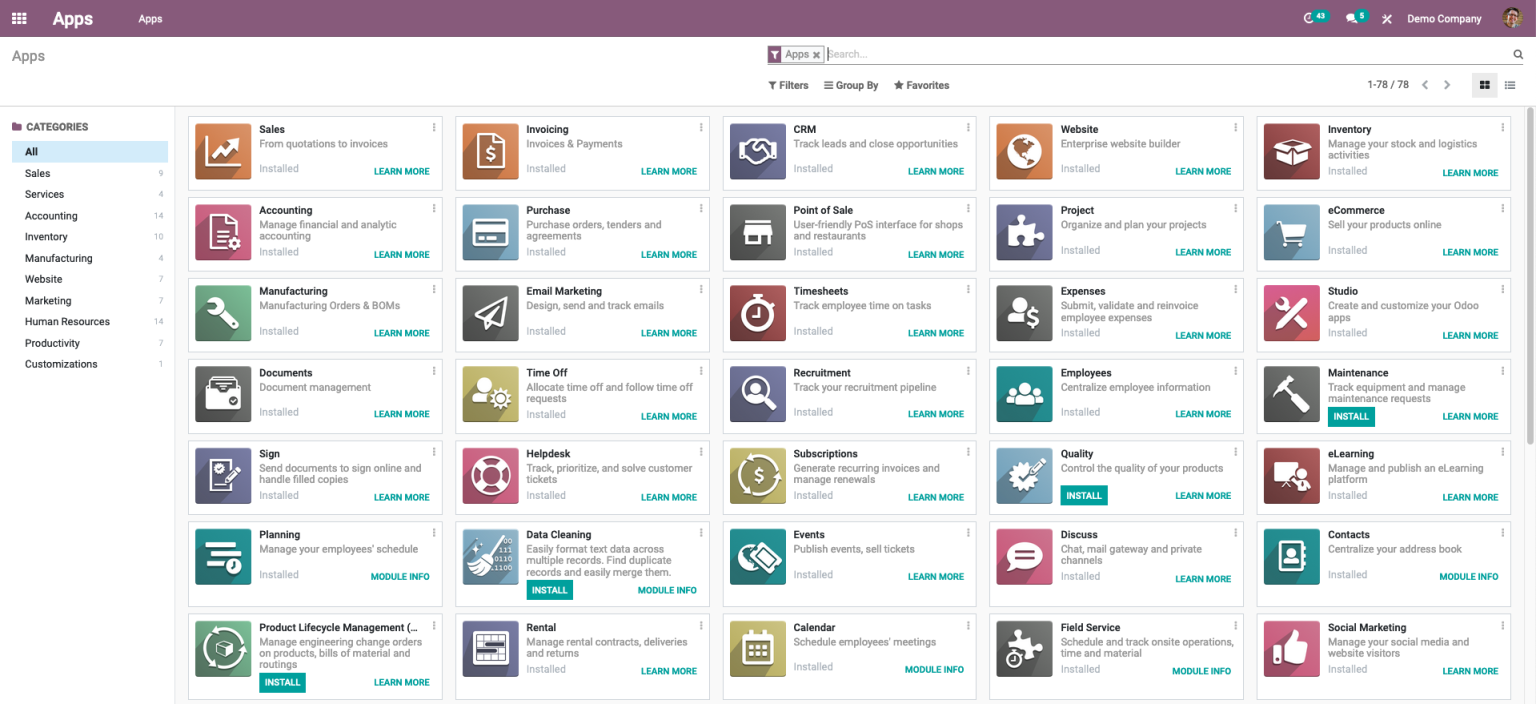Image resolution: width=1536 pixels, height=704 pixels.
Task: Open the Discuss messages icon in the top bar
Action: pyautogui.click(x=1352, y=18)
